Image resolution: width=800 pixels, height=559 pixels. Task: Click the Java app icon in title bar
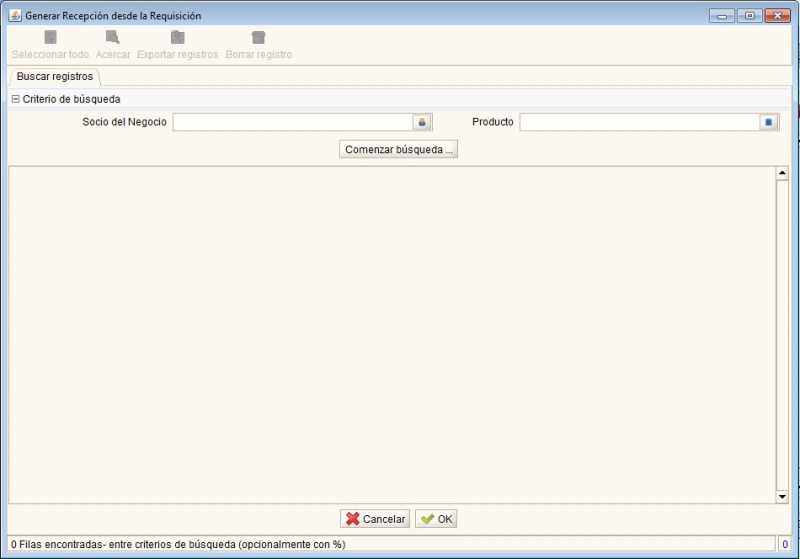point(15,15)
